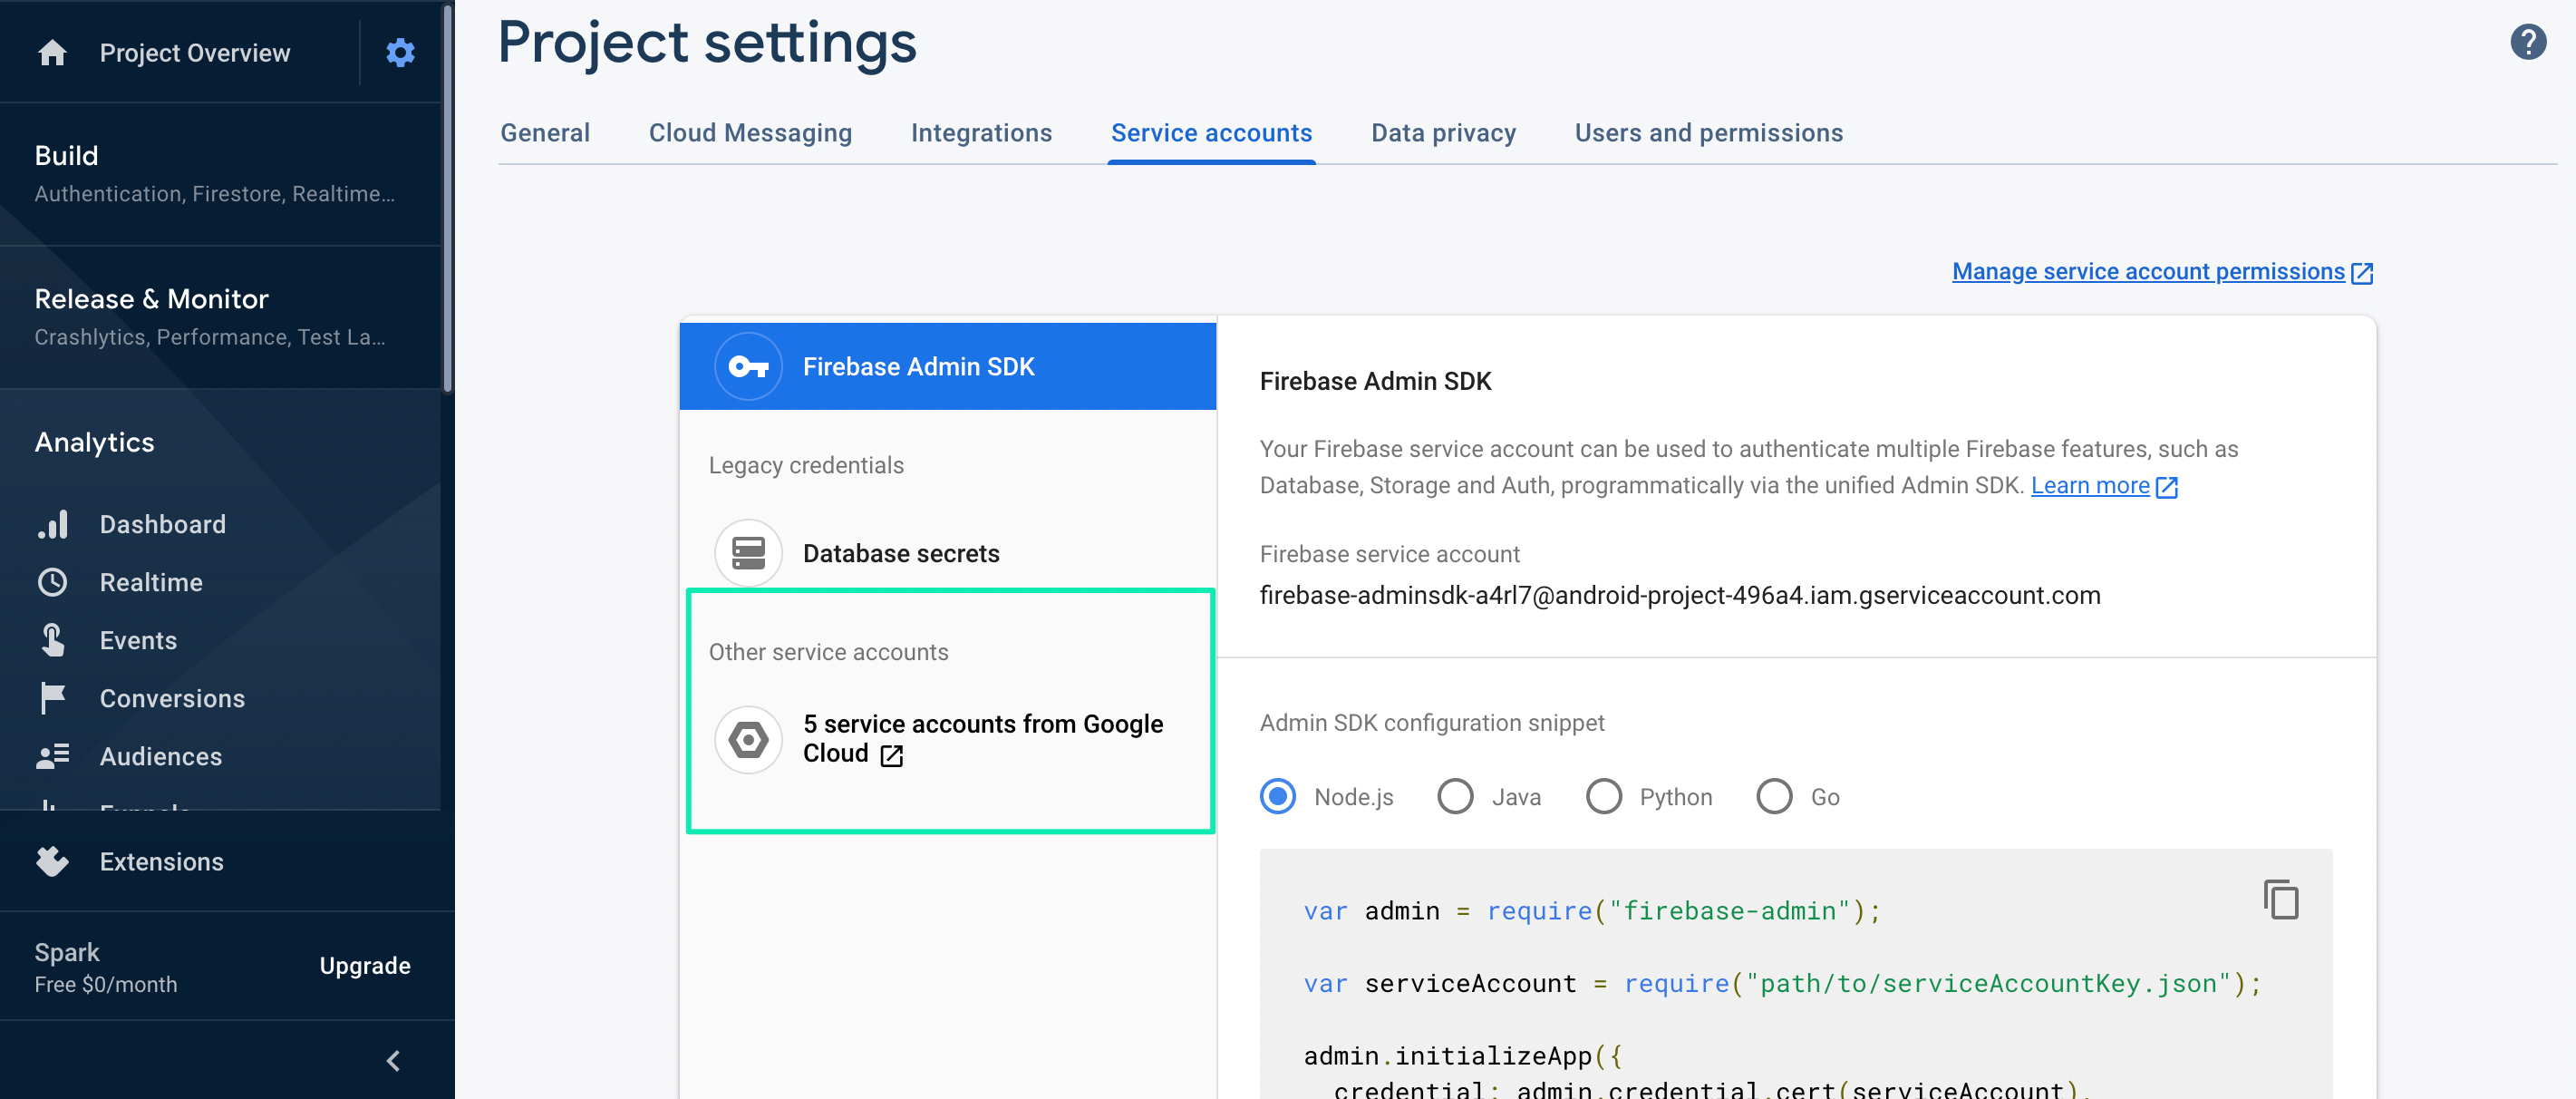Click the firebase-adminsdk service account email

tap(1680, 595)
